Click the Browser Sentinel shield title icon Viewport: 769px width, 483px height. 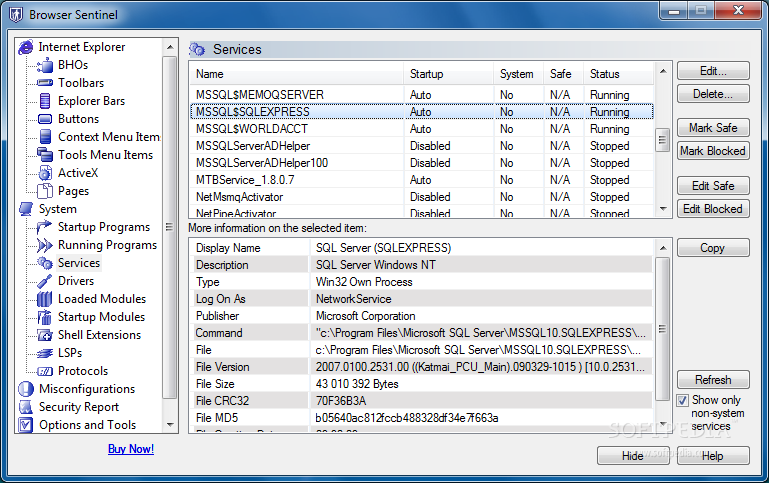(16, 15)
